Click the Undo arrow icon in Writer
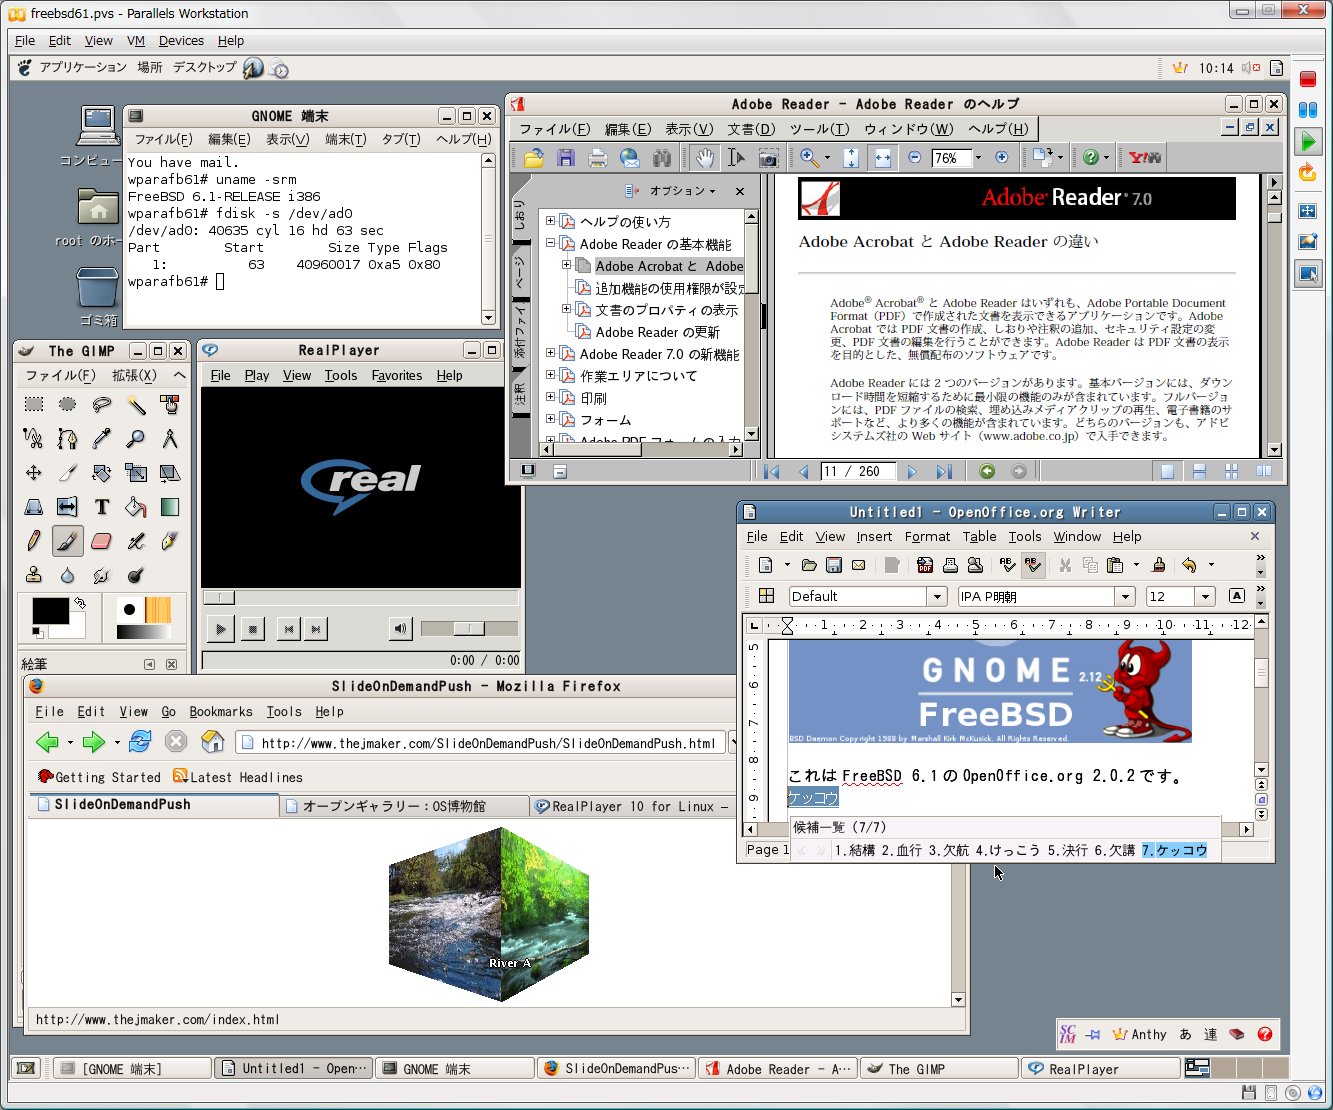Image resolution: width=1333 pixels, height=1110 pixels. tap(1188, 565)
